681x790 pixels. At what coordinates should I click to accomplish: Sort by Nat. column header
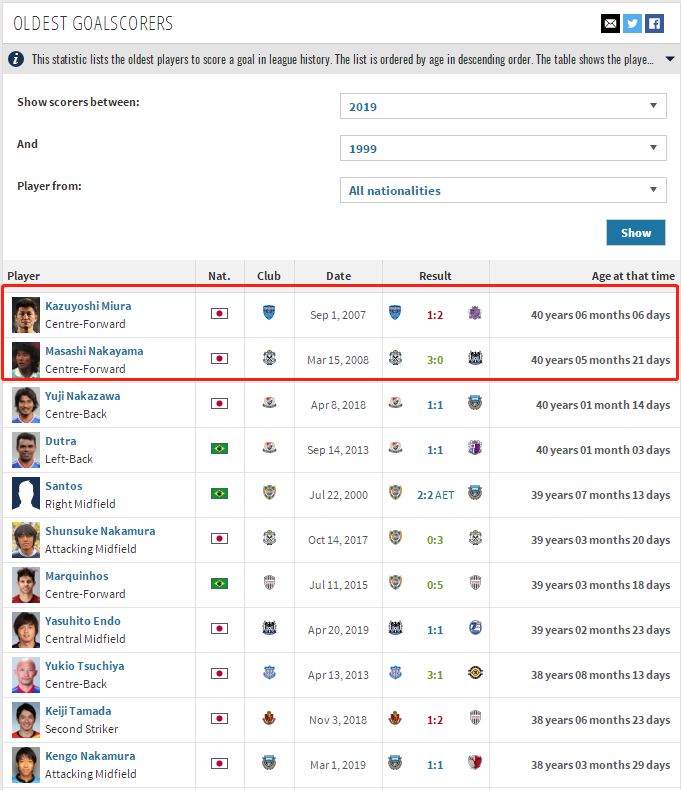(x=219, y=276)
